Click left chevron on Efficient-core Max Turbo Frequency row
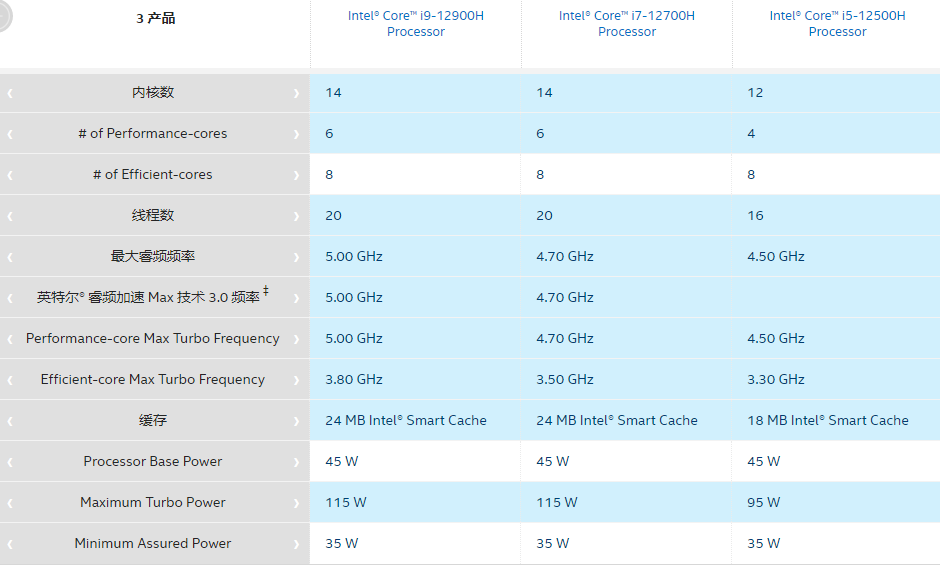This screenshot has width=940, height=565. tap(10, 380)
